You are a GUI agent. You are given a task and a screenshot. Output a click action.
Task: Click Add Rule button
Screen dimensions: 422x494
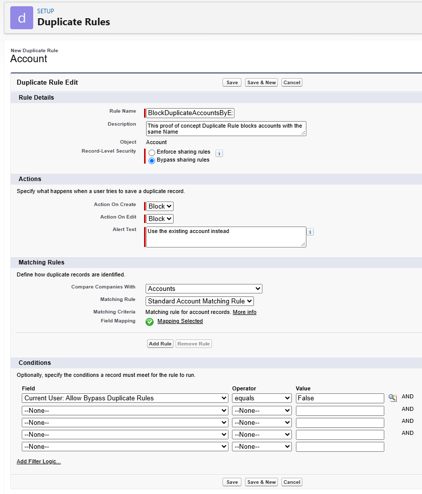160,344
